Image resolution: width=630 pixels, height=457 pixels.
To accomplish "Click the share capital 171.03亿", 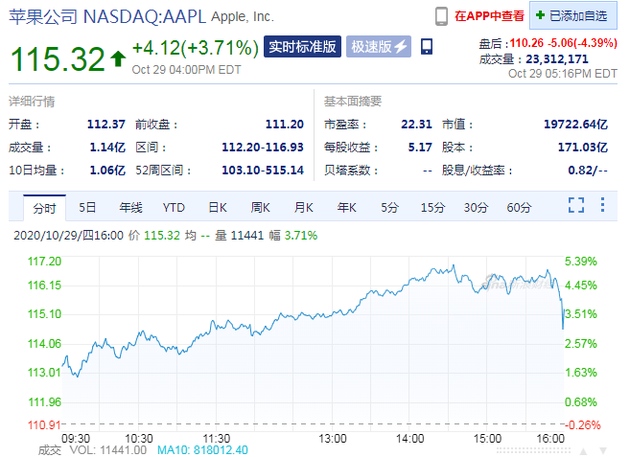I will tap(583, 147).
